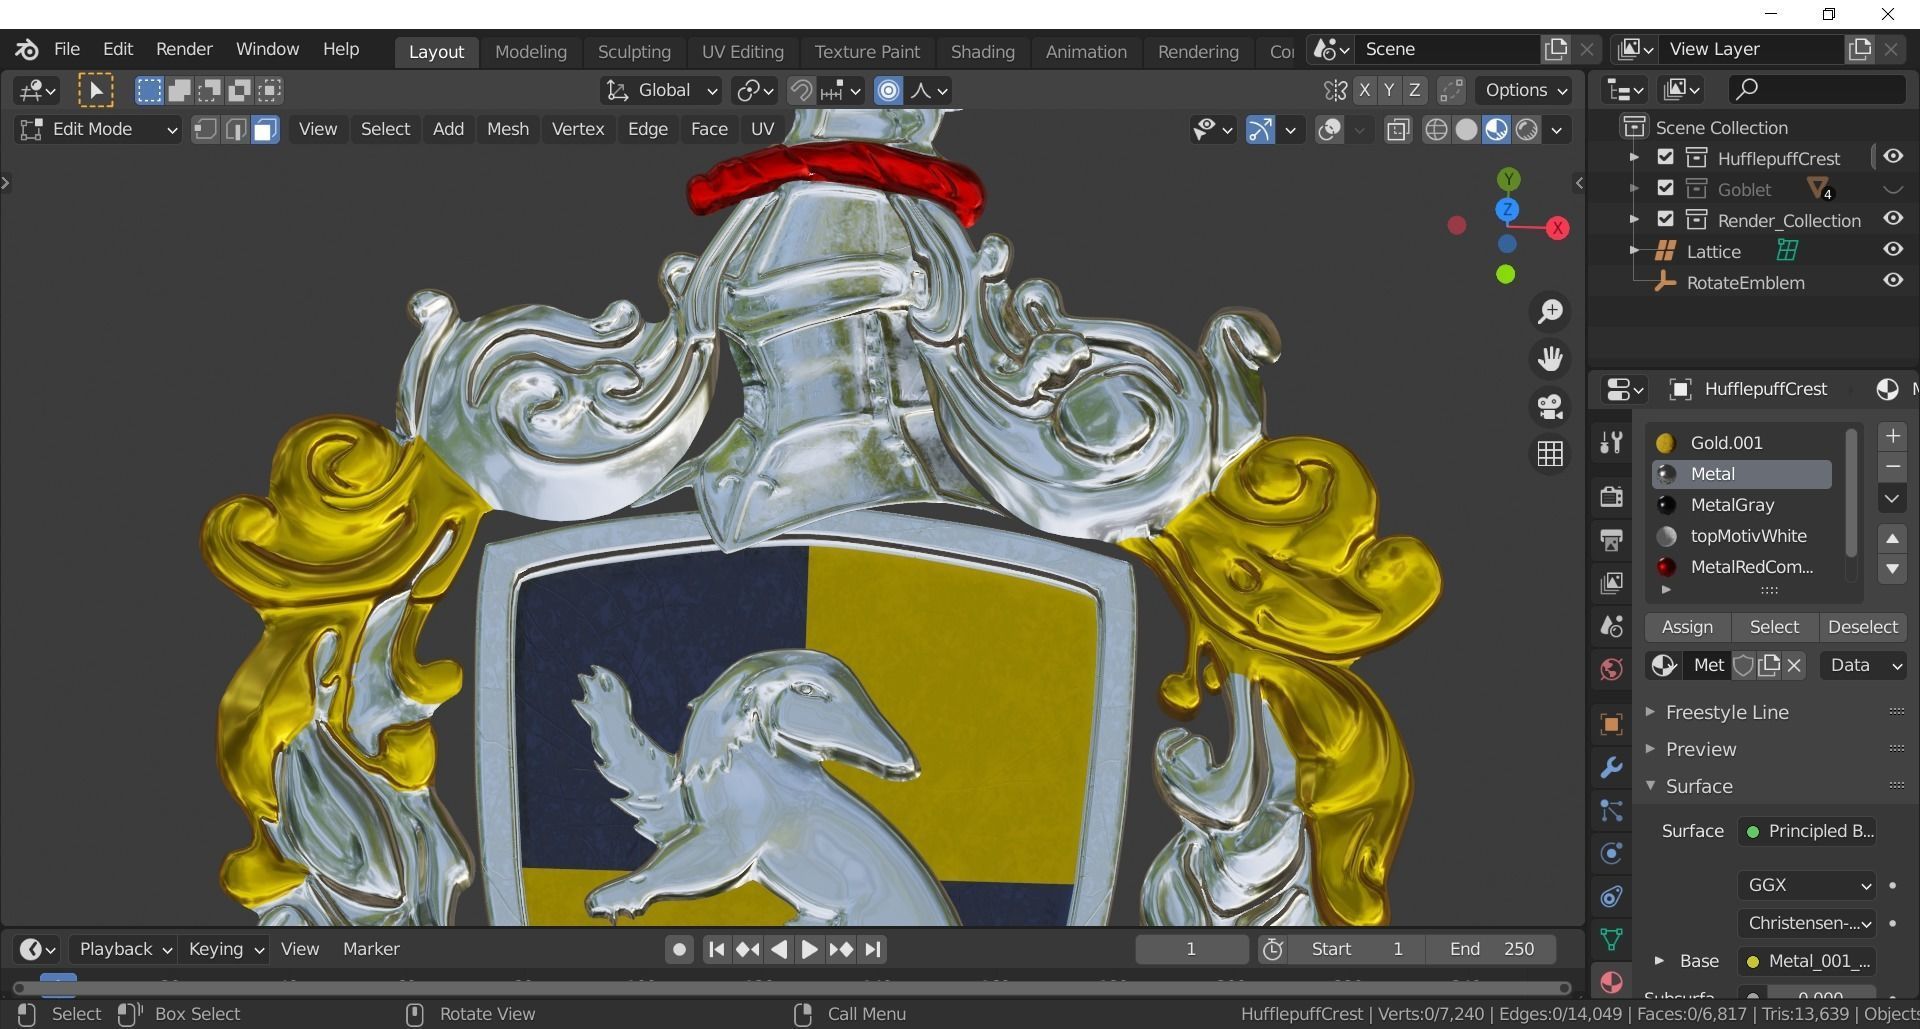Click the pan hand viewport icon
1920x1029 pixels.
(x=1550, y=359)
